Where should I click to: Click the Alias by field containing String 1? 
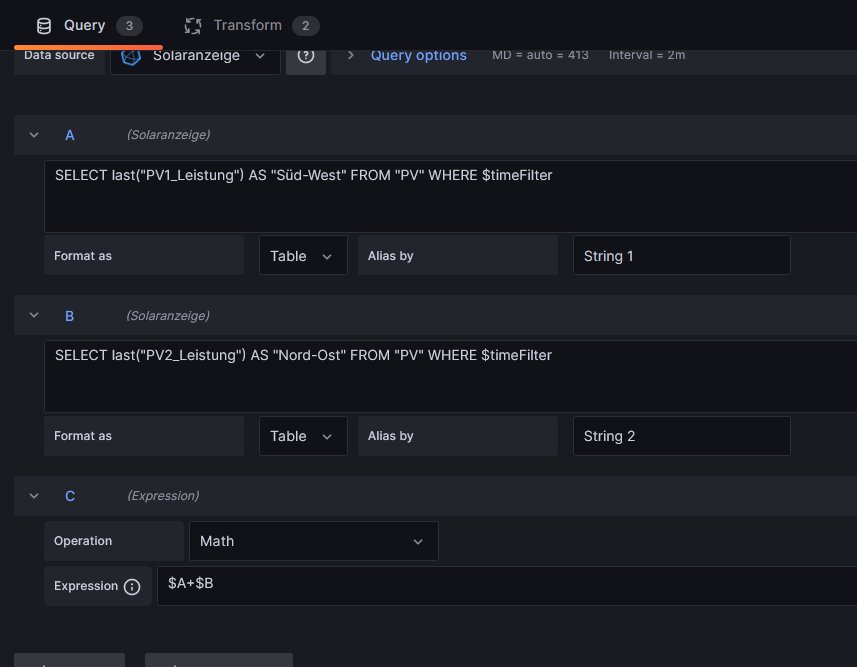681,256
